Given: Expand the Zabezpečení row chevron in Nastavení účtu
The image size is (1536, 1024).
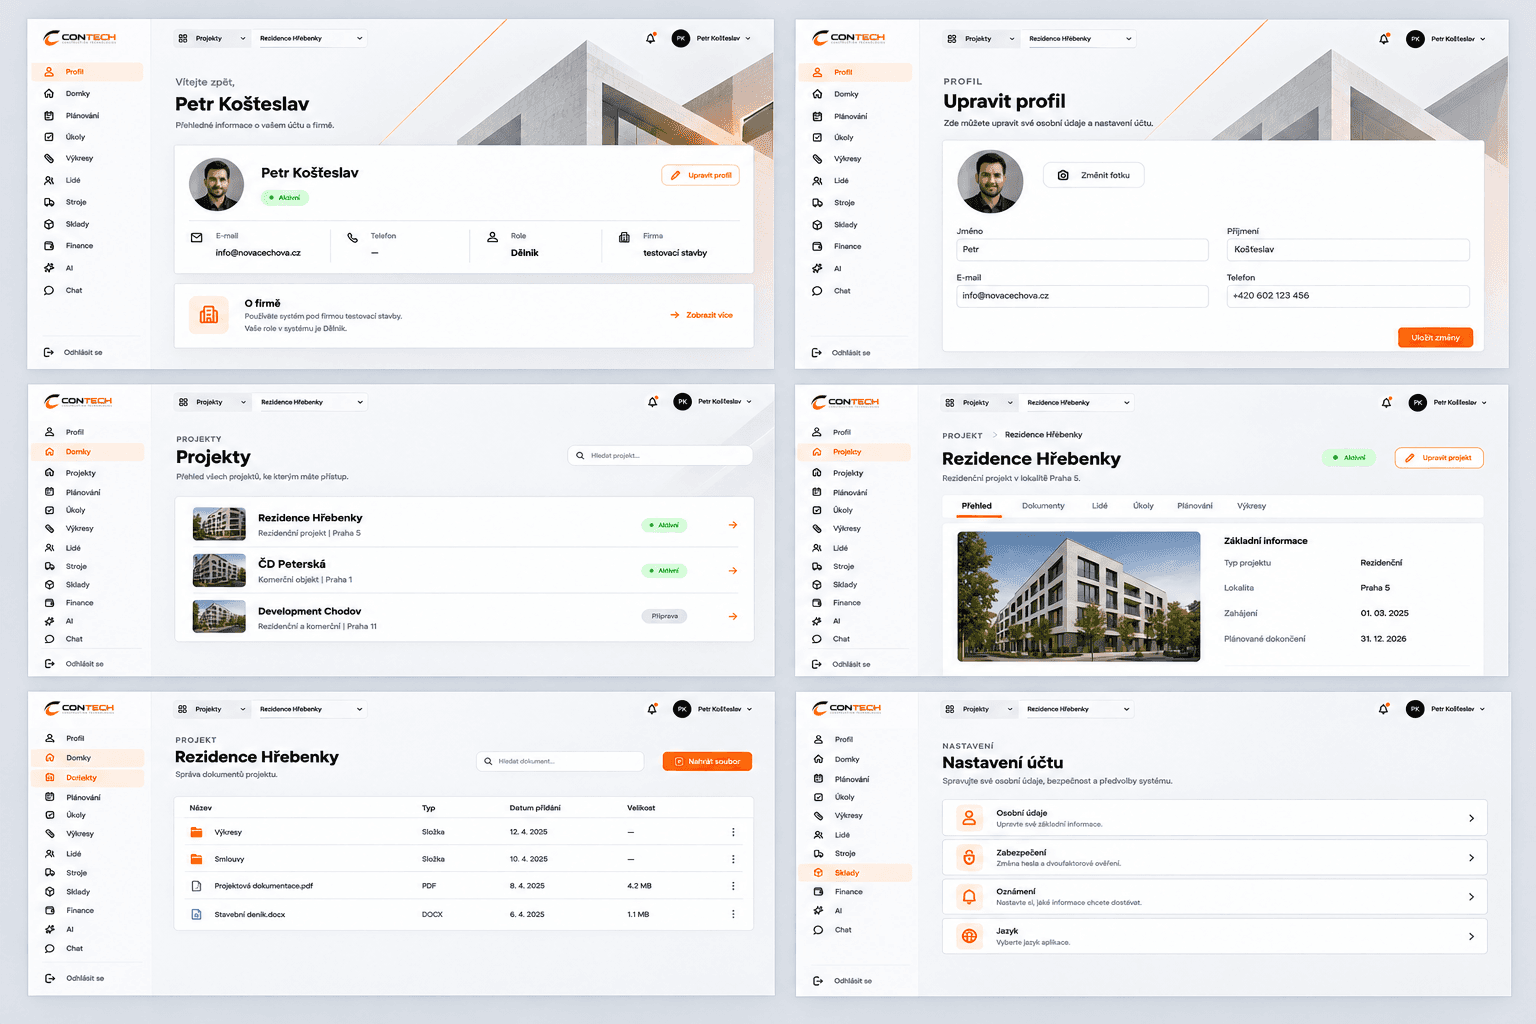Looking at the screenshot, I should [x=1471, y=858].
